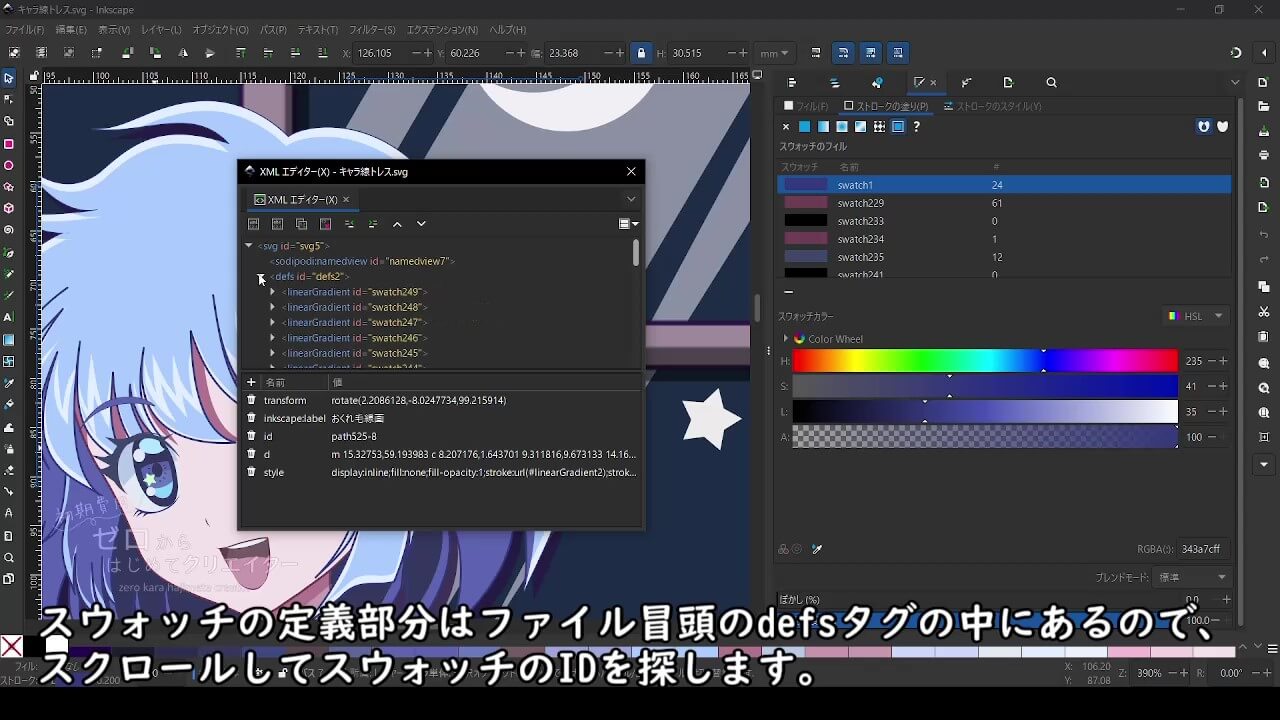Flip selection horizontally
Screen dimensions: 1280x720
pos(183,53)
